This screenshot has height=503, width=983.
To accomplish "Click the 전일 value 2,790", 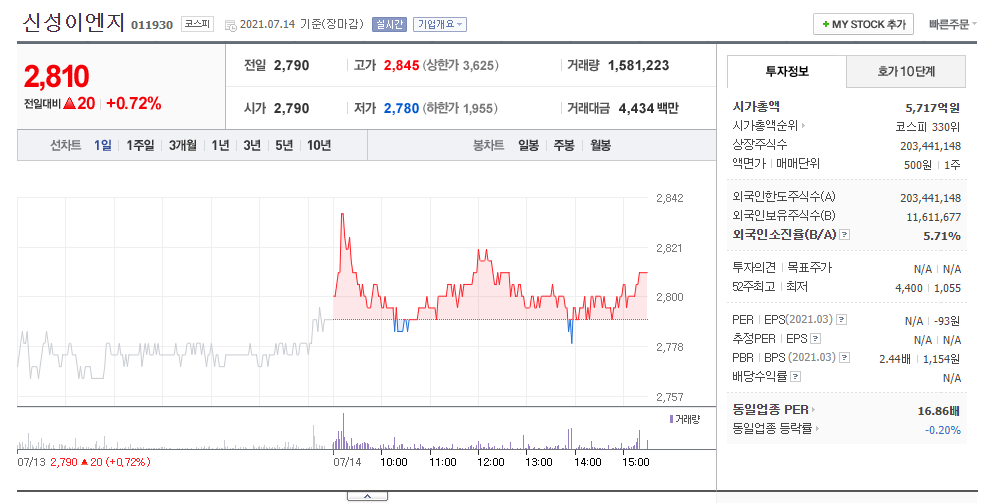I will (292, 65).
